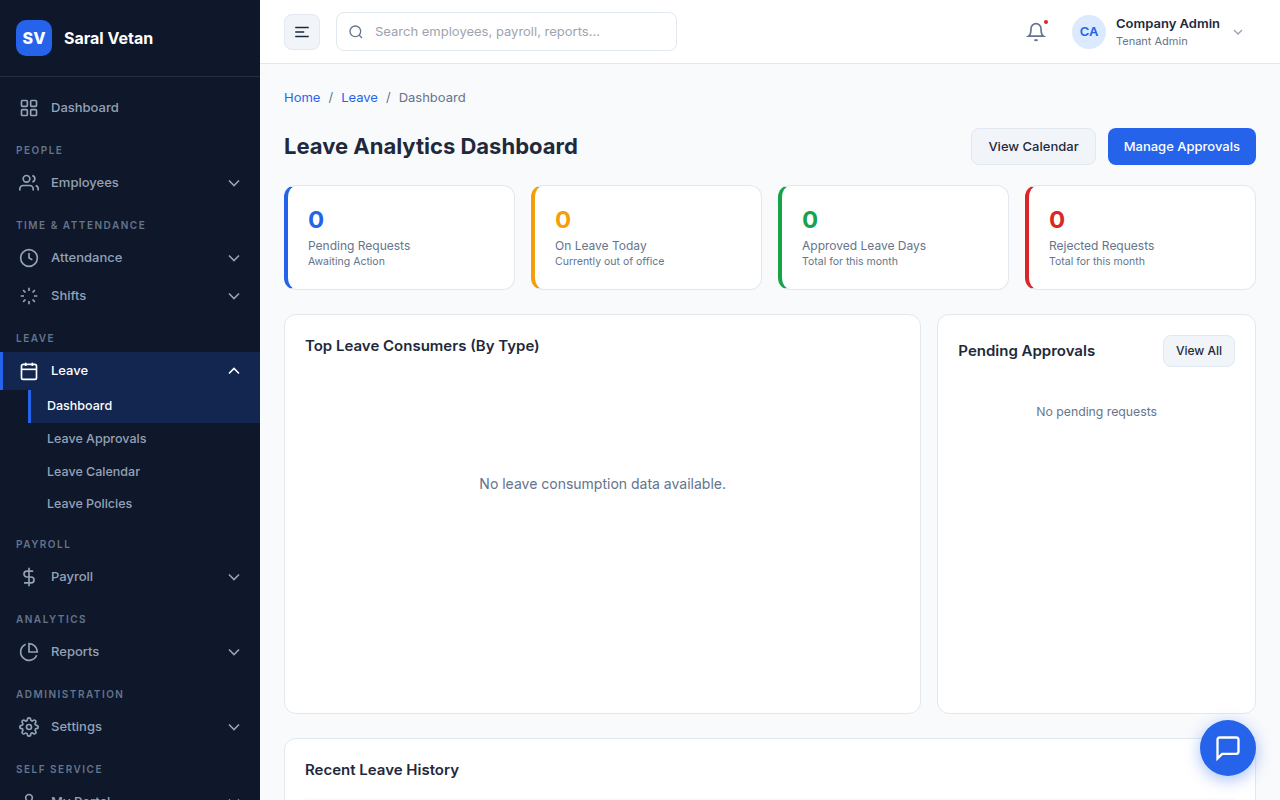Viewport: 1280px width, 800px height.
Task: Click Top Leave Consumers (By Type) heading
Action: coord(422,346)
